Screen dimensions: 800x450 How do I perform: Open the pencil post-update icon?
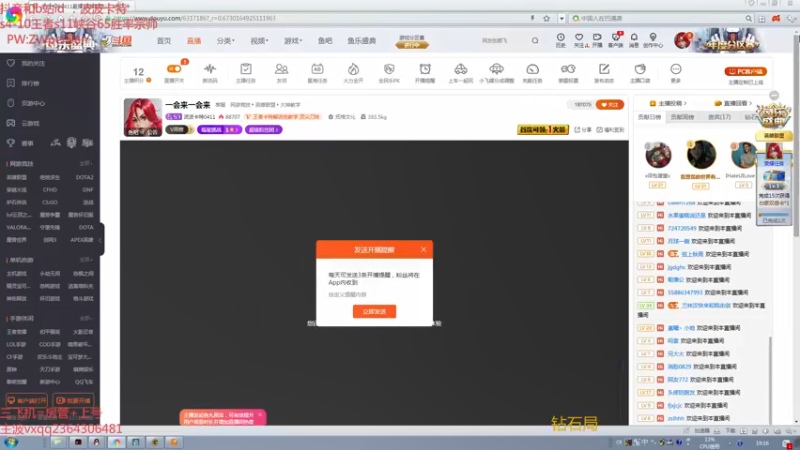(604, 69)
